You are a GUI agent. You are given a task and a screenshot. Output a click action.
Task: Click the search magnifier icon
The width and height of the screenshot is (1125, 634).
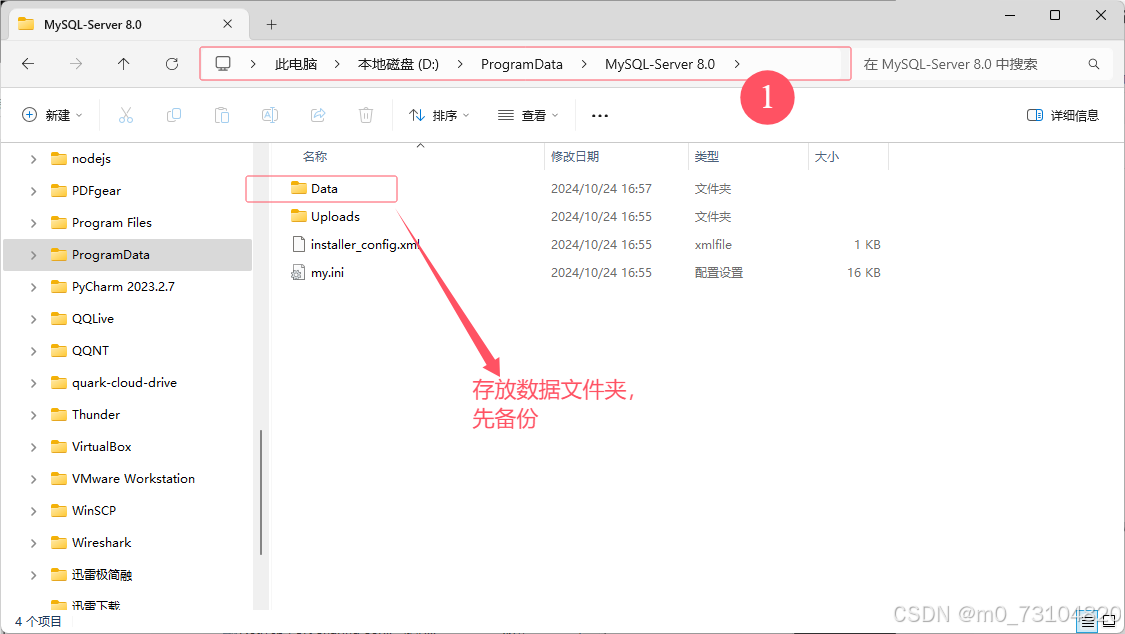(x=1093, y=64)
